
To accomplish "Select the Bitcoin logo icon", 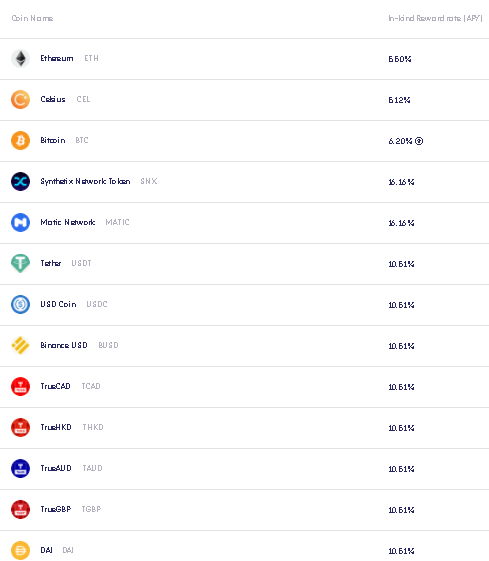I will (20, 140).
